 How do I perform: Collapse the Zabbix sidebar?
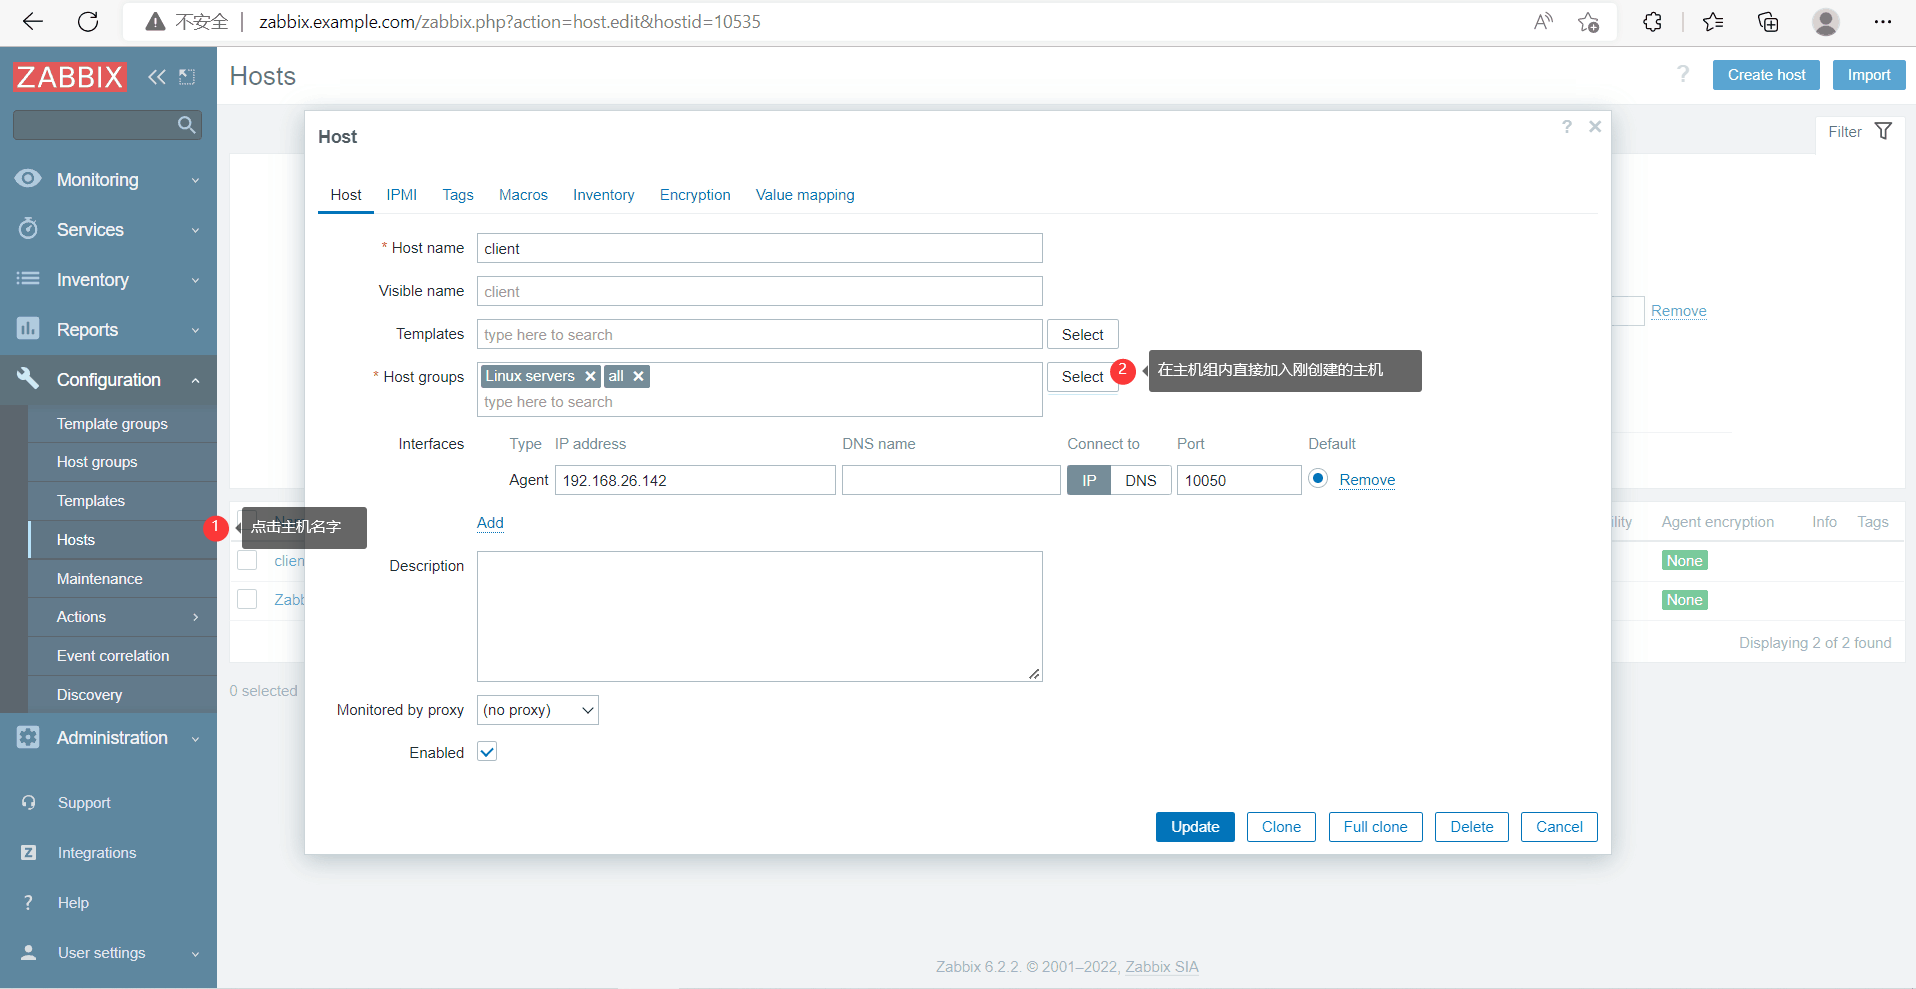tap(156, 77)
